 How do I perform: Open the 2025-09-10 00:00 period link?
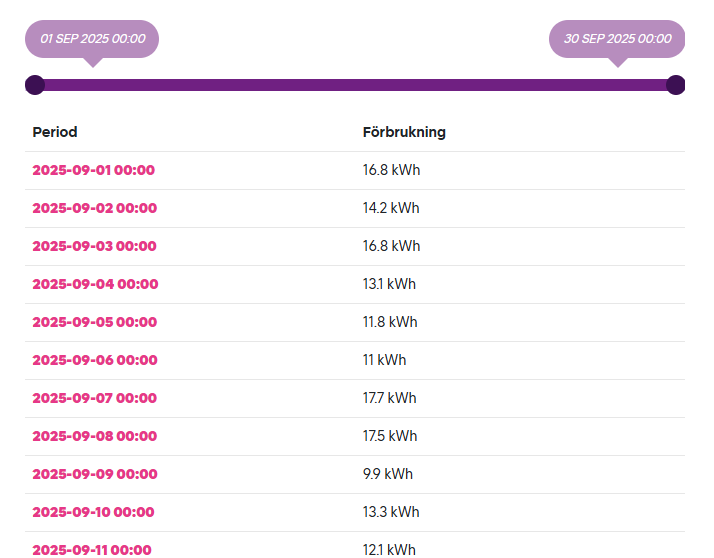(93, 512)
